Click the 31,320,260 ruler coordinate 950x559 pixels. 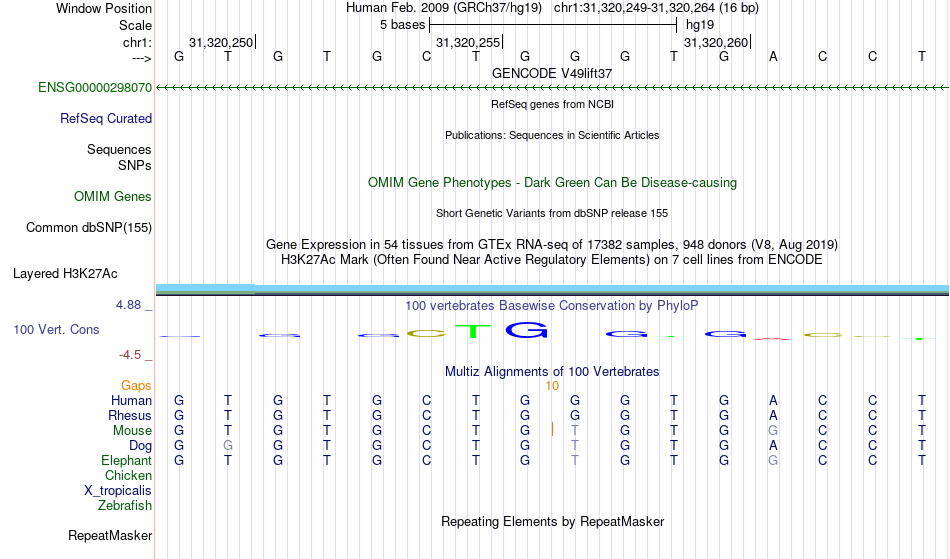pos(716,42)
